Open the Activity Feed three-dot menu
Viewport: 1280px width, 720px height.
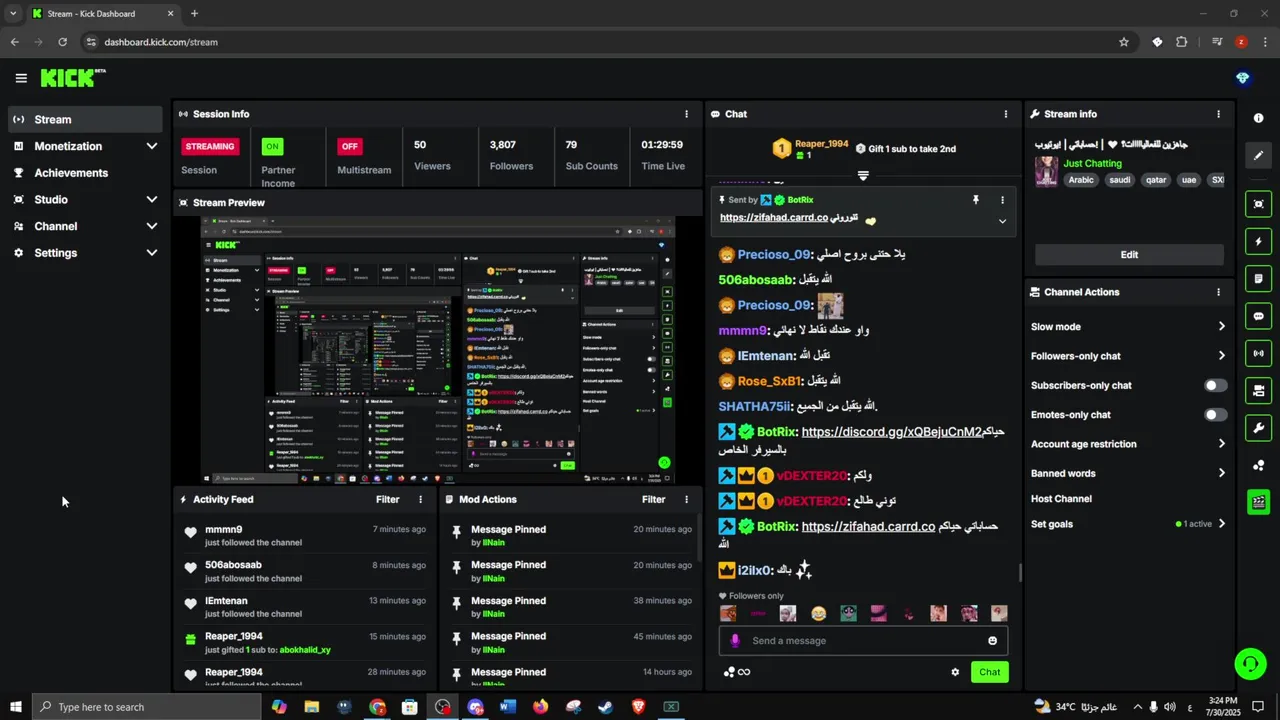click(x=420, y=499)
